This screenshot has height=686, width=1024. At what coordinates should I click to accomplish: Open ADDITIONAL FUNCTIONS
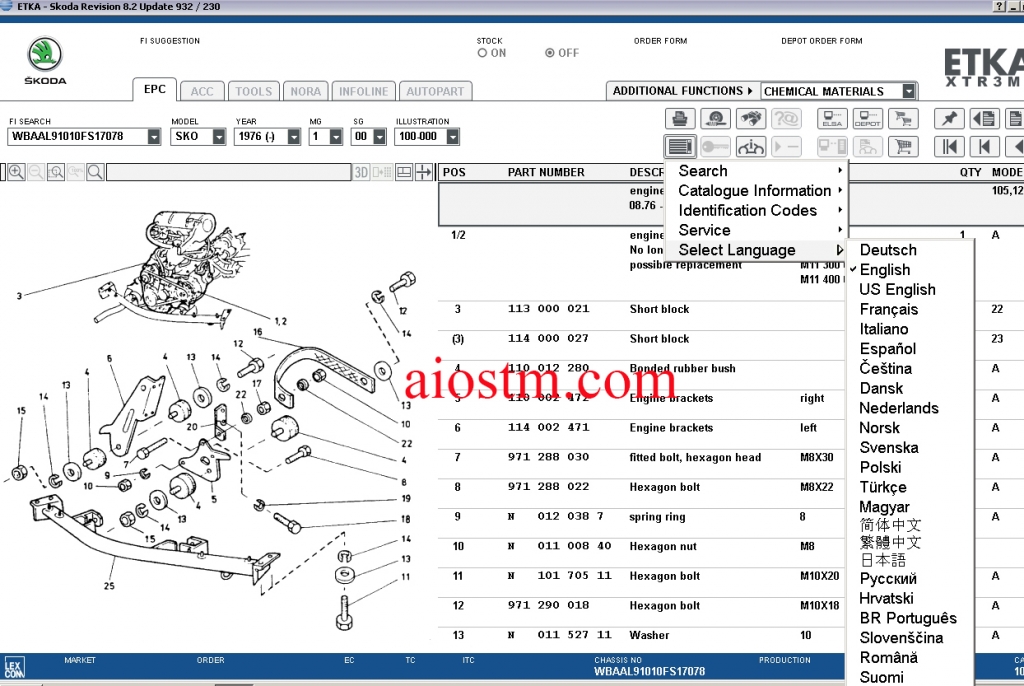(x=680, y=90)
